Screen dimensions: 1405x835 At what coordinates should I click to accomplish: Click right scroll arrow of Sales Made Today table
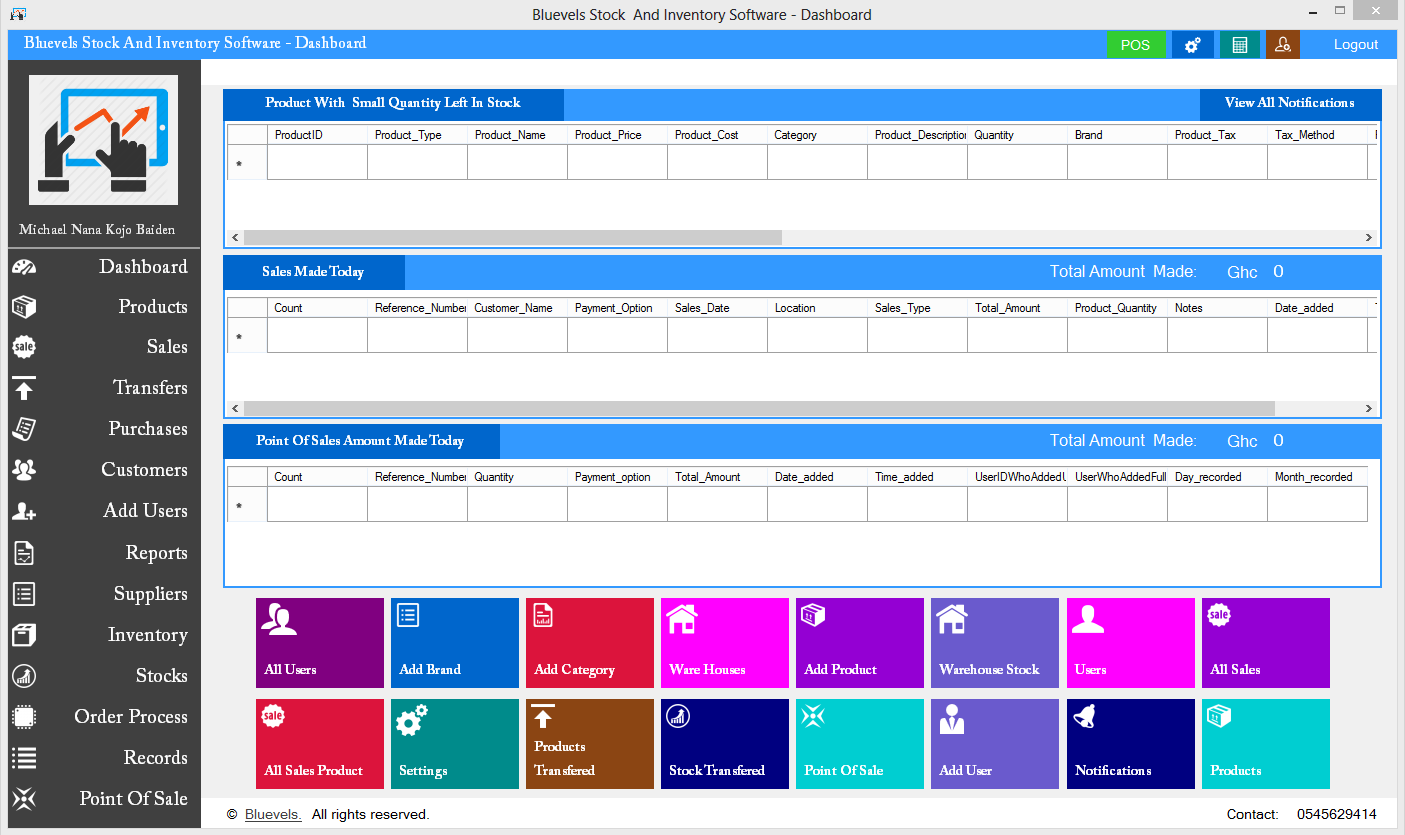1370,409
